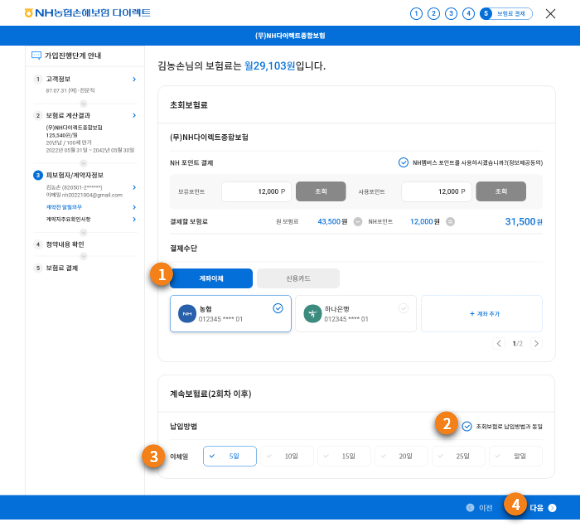Screen dimensions: 580x528
Task: Click the 43,500원 original premium value
Action: pyautogui.click(x=332, y=222)
